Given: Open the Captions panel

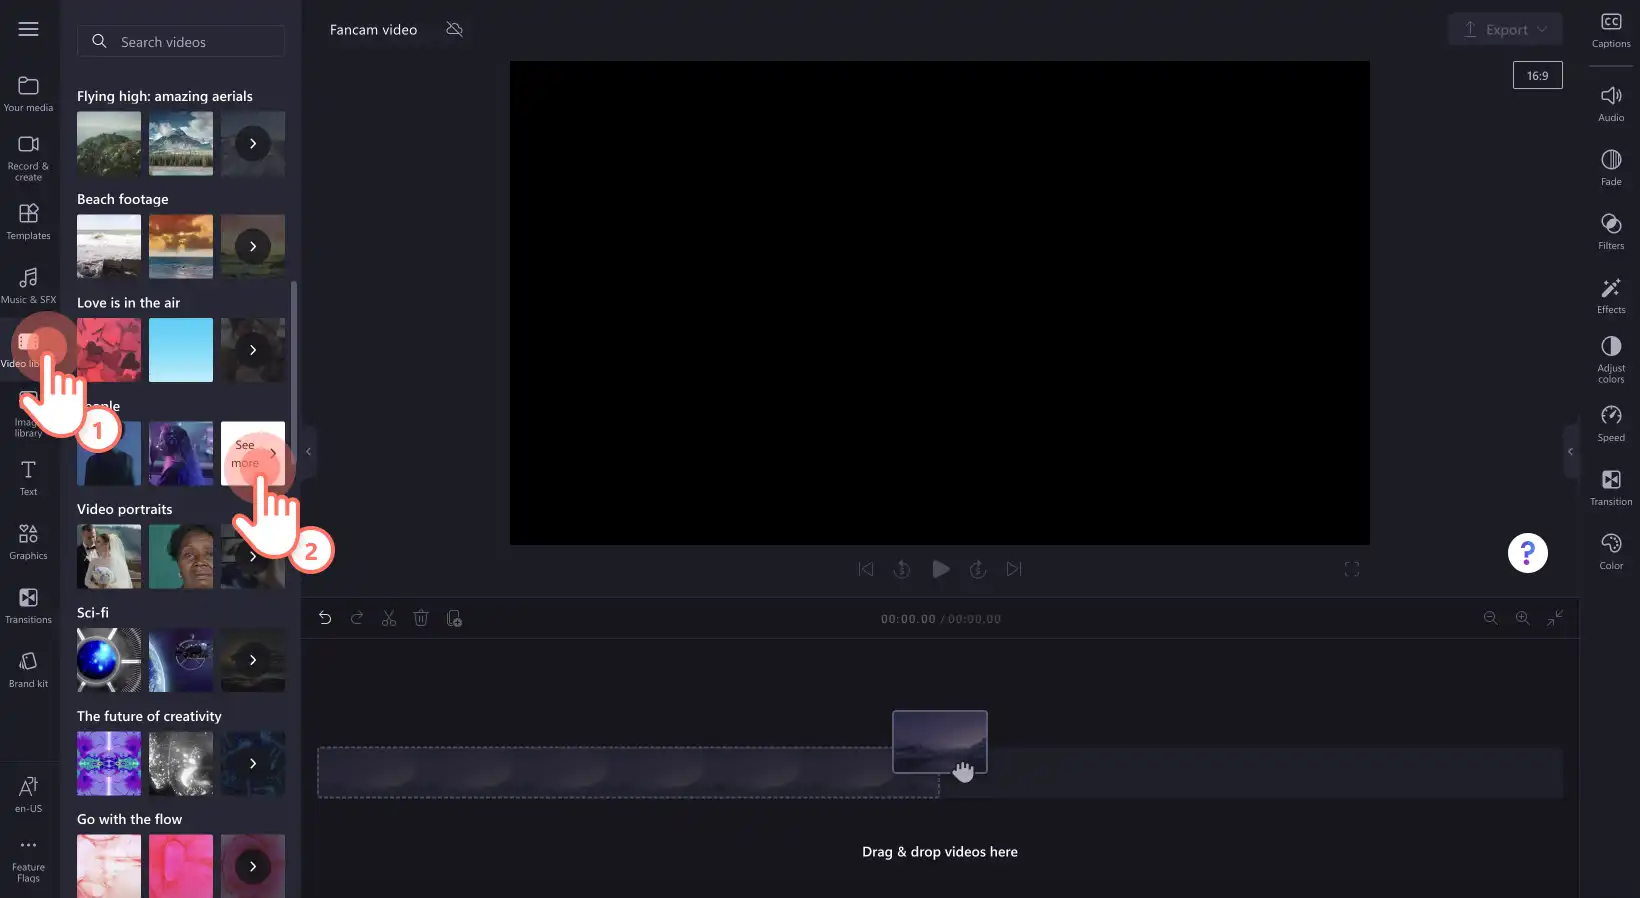Looking at the screenshot, I should [1611, 31].
